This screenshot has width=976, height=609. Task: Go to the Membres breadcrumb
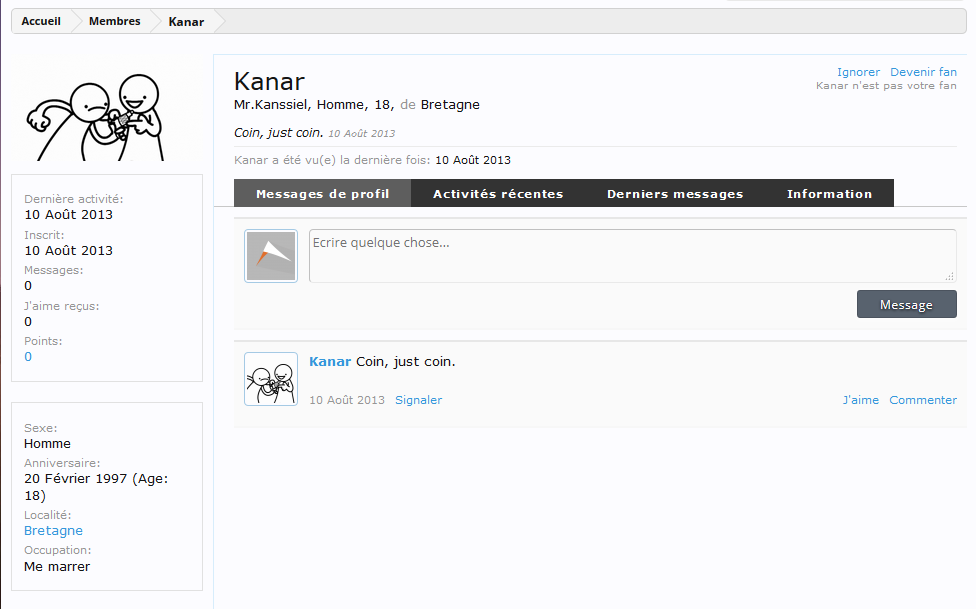click(114, 21)
